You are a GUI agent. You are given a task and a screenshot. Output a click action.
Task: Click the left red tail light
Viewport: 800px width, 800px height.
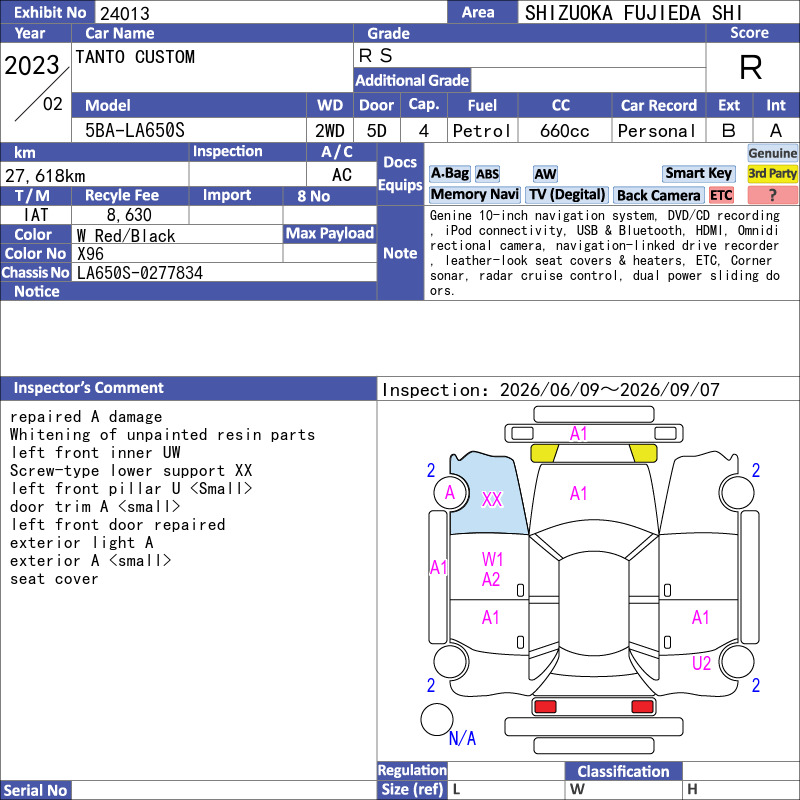544,707
